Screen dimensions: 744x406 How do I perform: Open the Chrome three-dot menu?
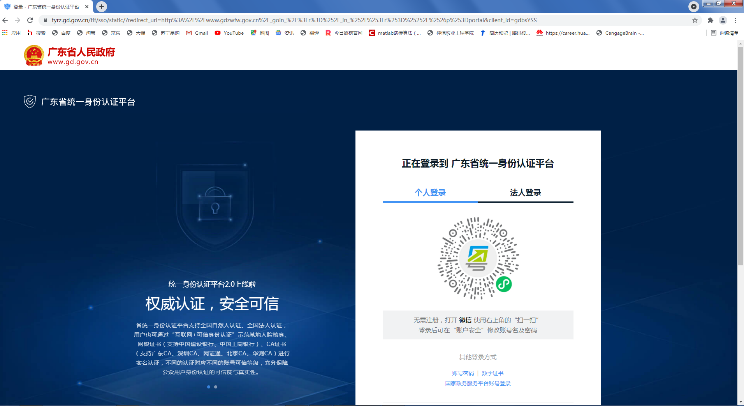click(x=736, y=20)
